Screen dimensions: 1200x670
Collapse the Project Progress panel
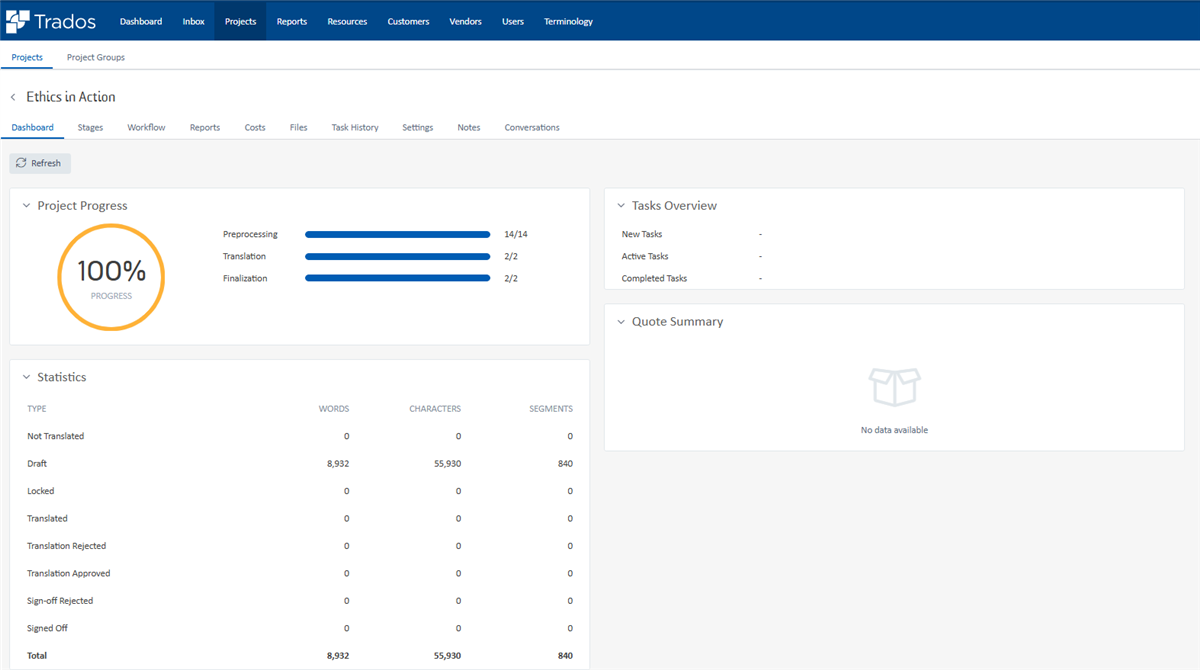click(24, 205)
